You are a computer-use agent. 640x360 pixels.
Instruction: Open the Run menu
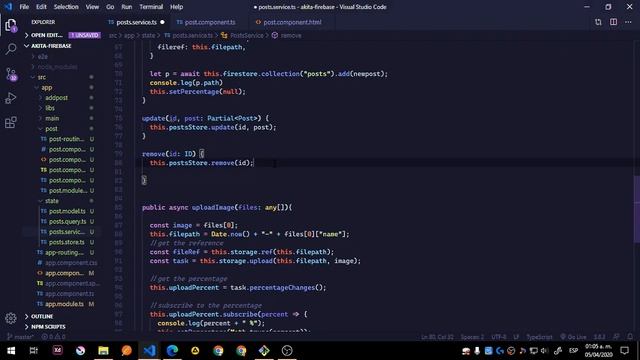(x=127, y=7)
